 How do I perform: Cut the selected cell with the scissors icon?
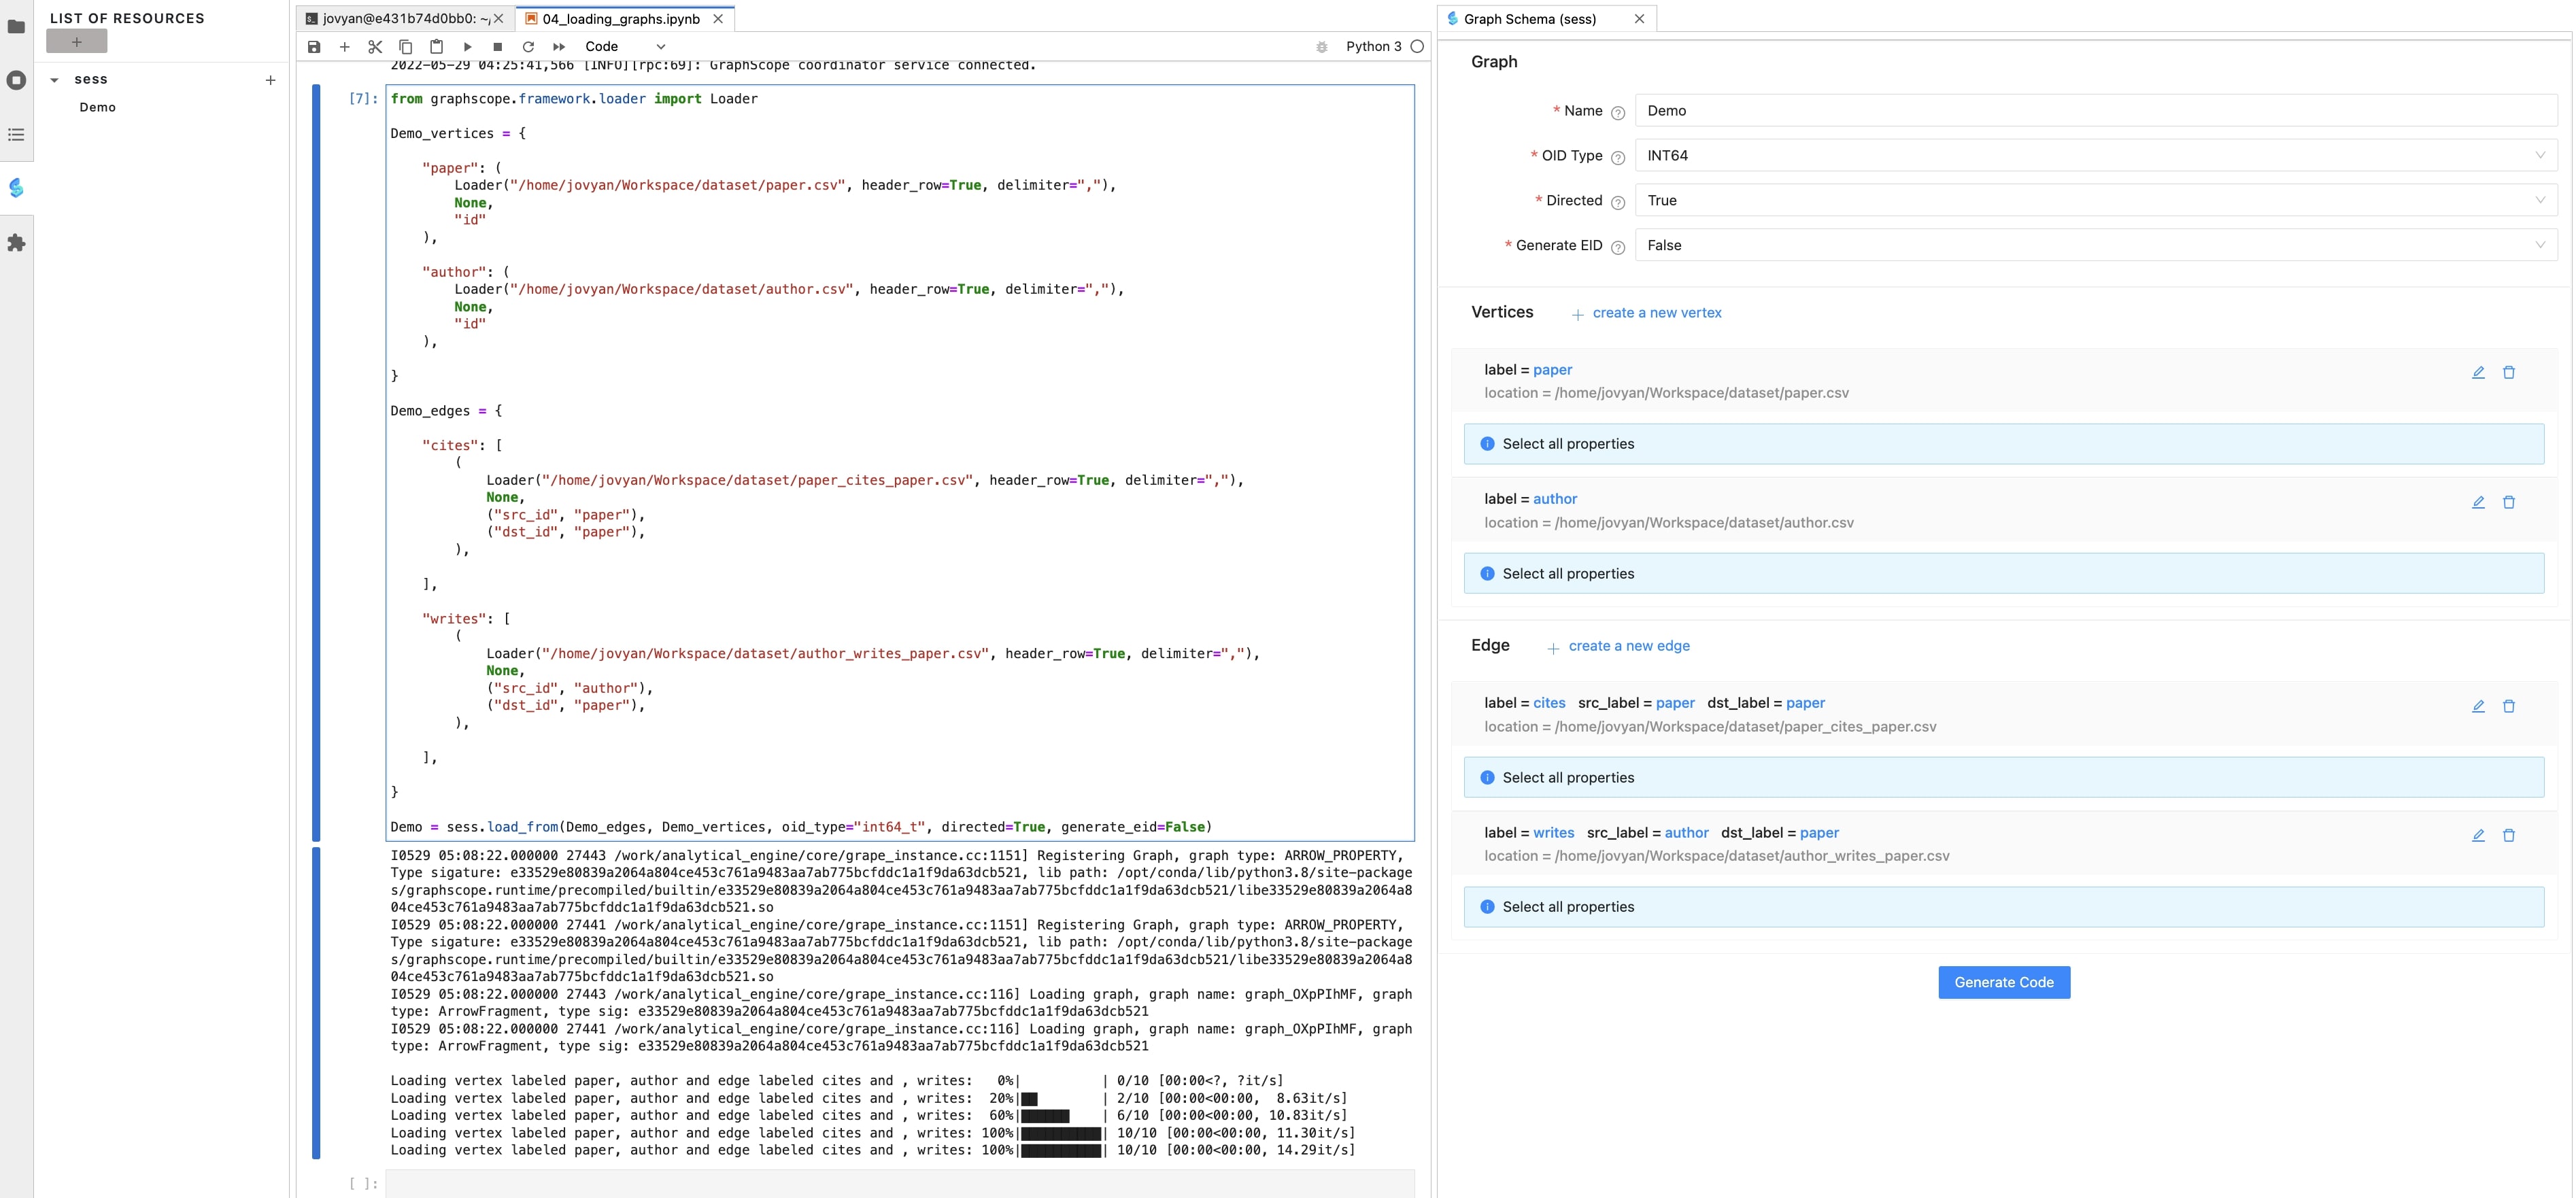click(375, 47)
